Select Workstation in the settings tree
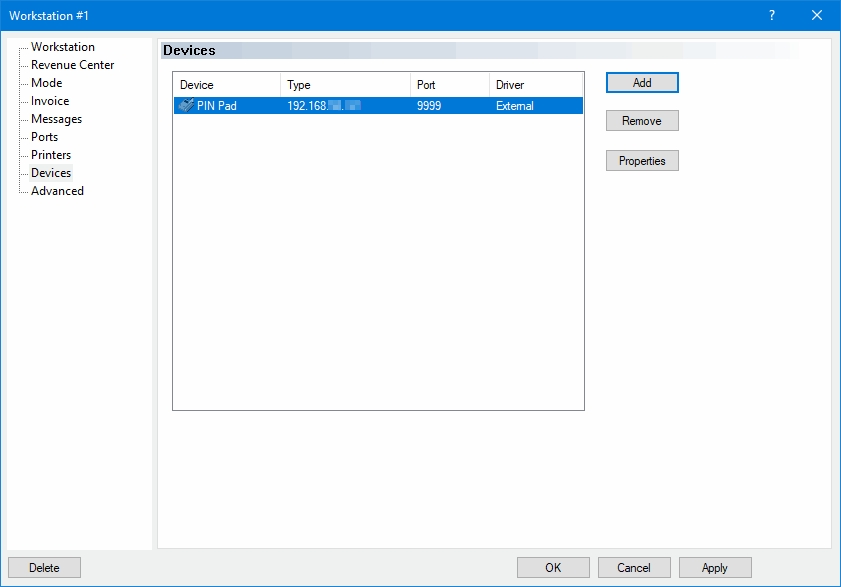 click(63, 47)
